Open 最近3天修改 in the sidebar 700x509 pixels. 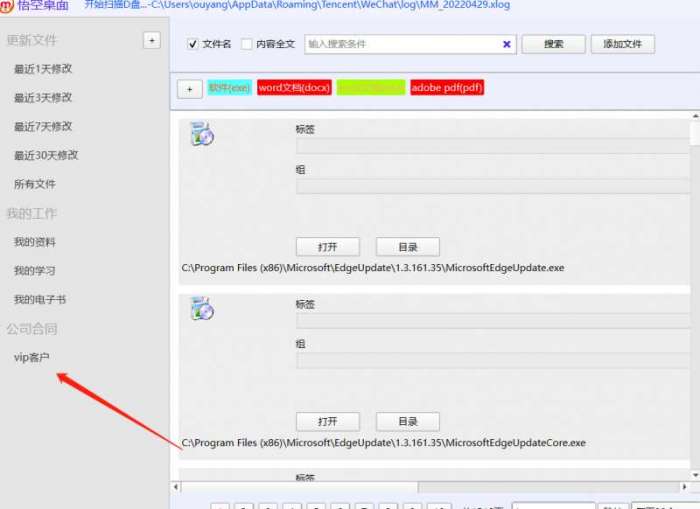(43, 97)
